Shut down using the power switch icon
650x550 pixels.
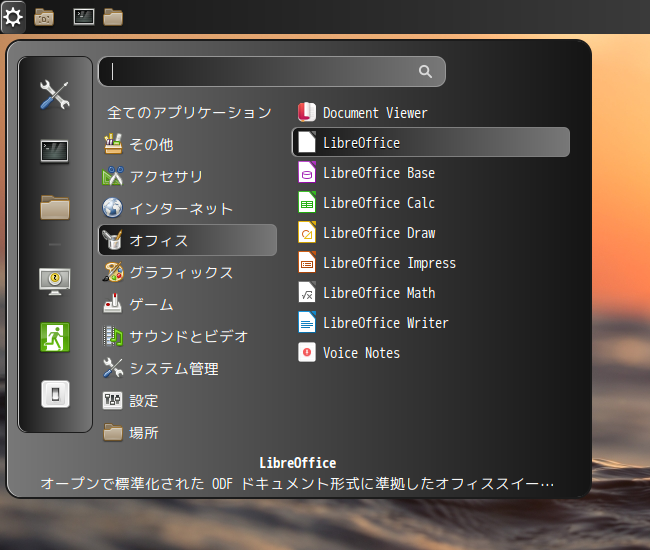[x=55, y=394]
